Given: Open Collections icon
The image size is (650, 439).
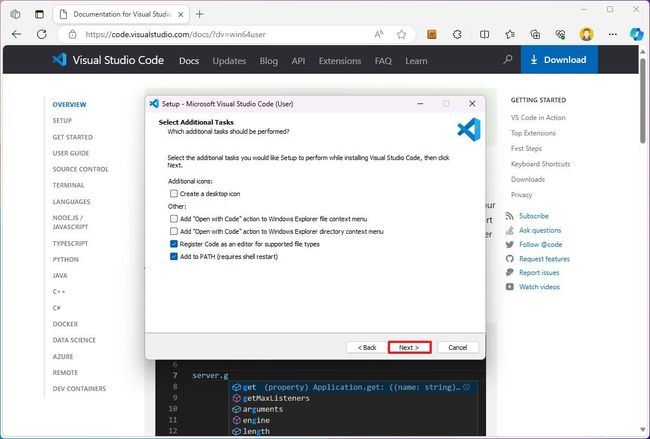Looking at the screenshot, I should click(x=535, y=34).
